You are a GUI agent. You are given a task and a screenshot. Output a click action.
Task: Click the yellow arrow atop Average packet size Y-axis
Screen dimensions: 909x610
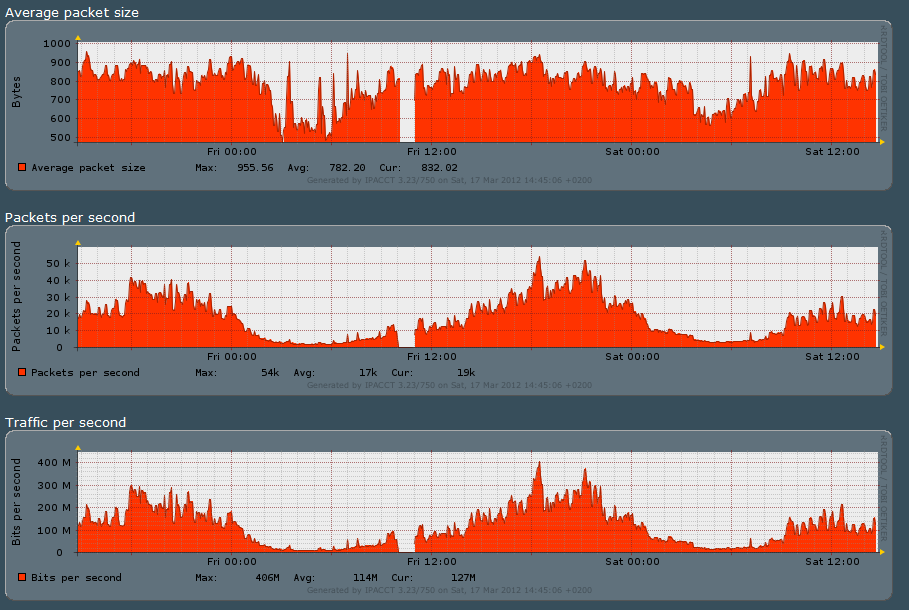pyautogui.click(x=78, y=37)
